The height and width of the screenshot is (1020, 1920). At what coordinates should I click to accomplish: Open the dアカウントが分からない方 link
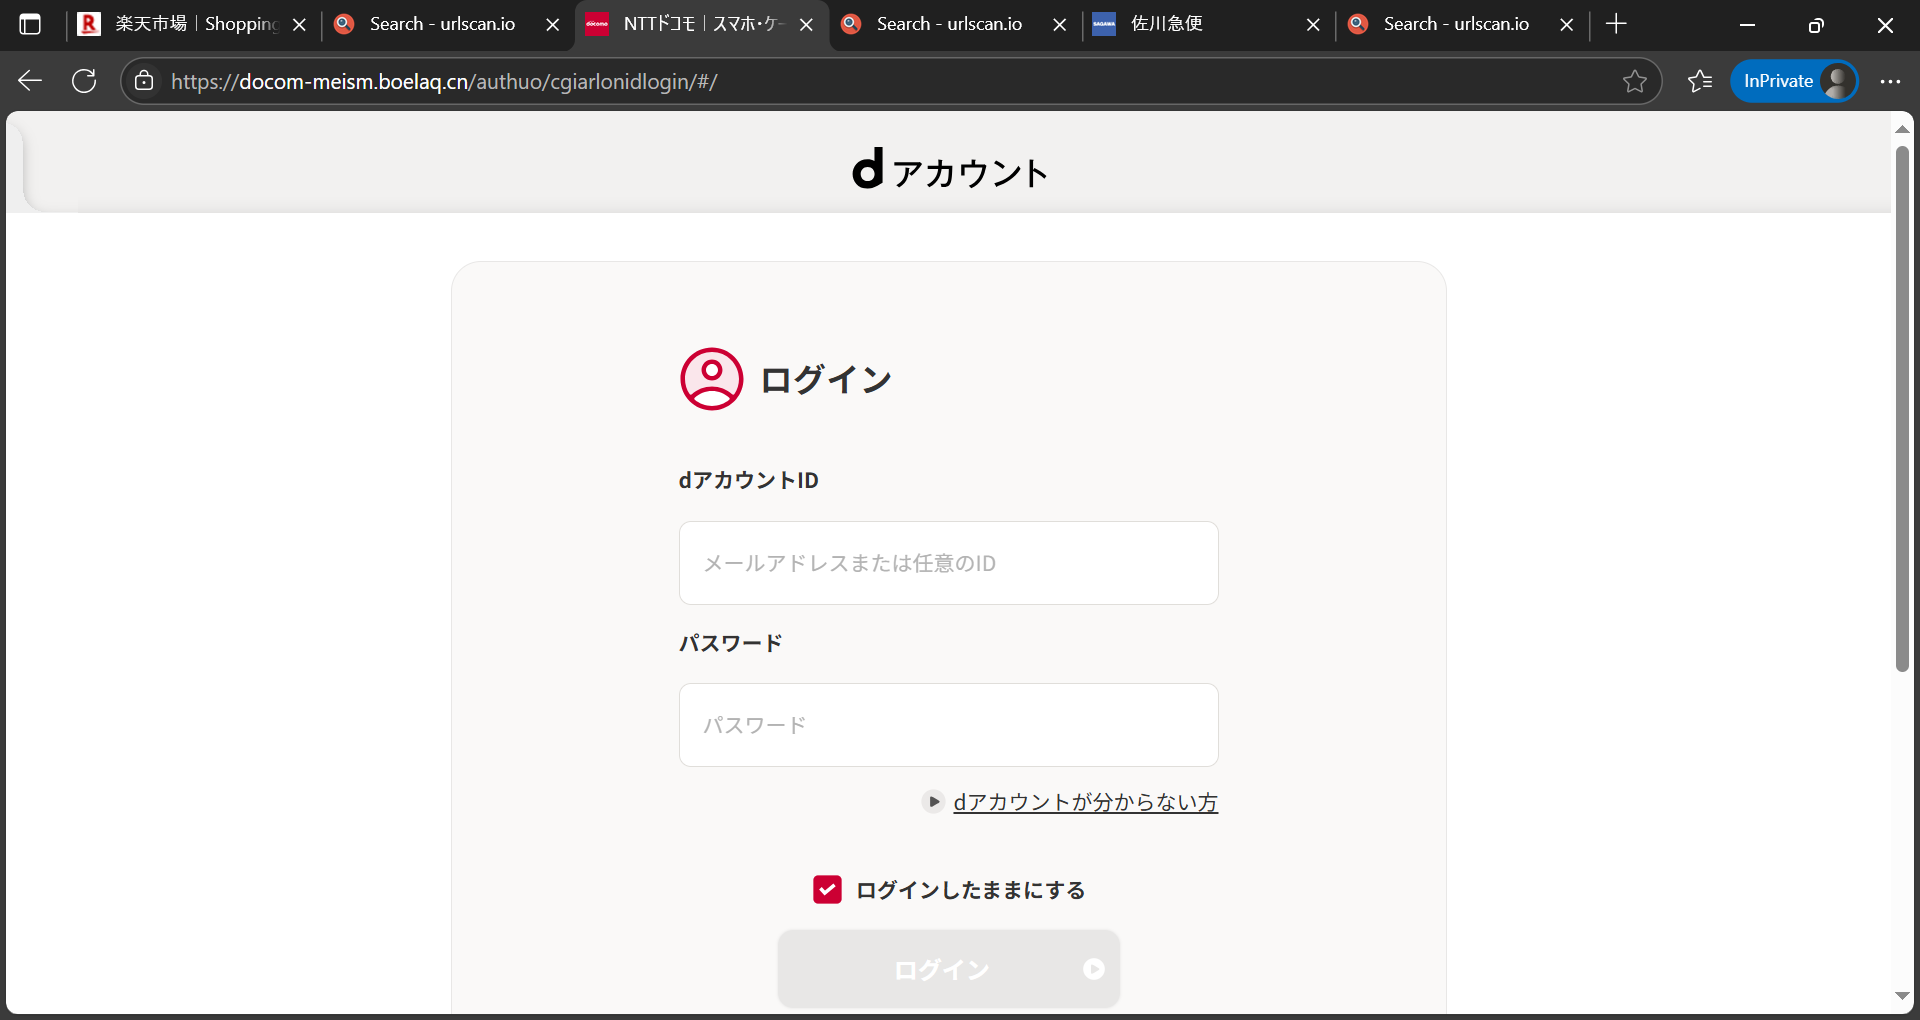(x=1086, y=802)
